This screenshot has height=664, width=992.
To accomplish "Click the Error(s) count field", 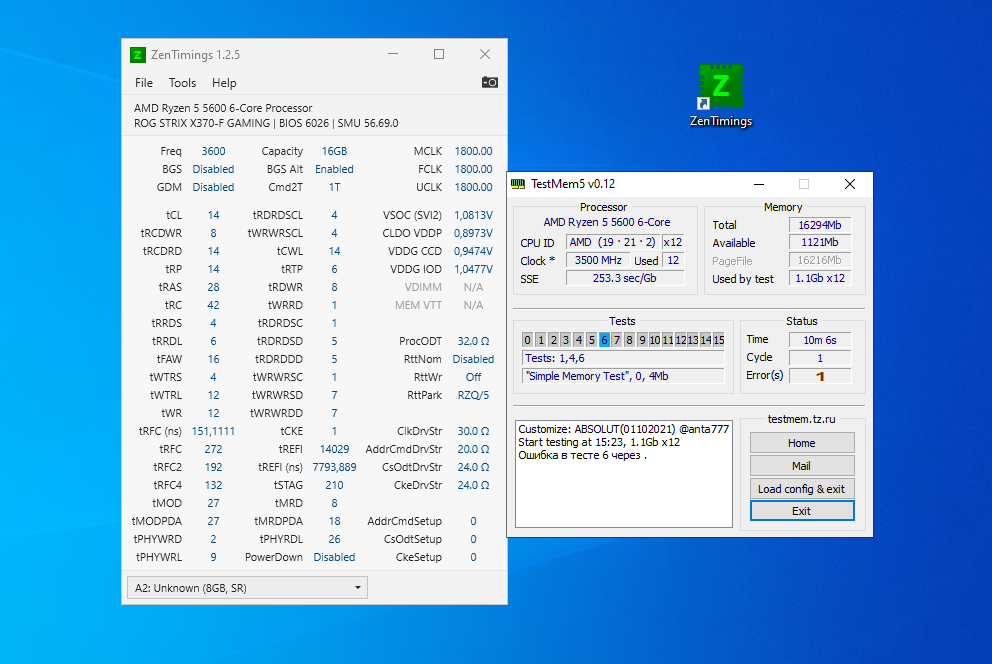I will tap(820, 376).
